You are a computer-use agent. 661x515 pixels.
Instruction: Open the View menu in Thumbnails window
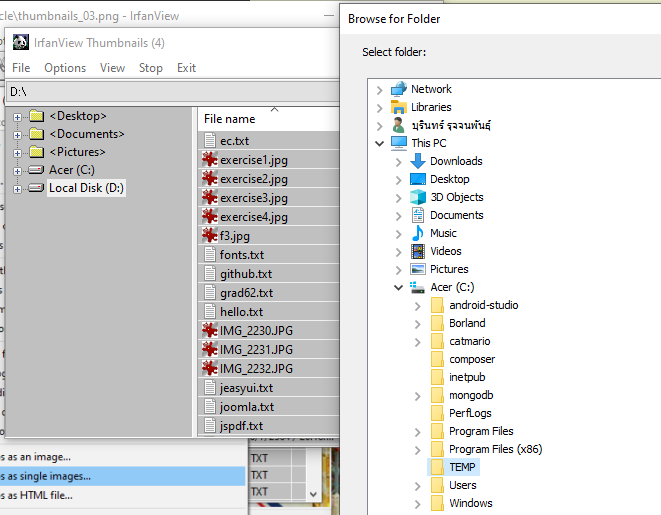click(x=112, y=68)
